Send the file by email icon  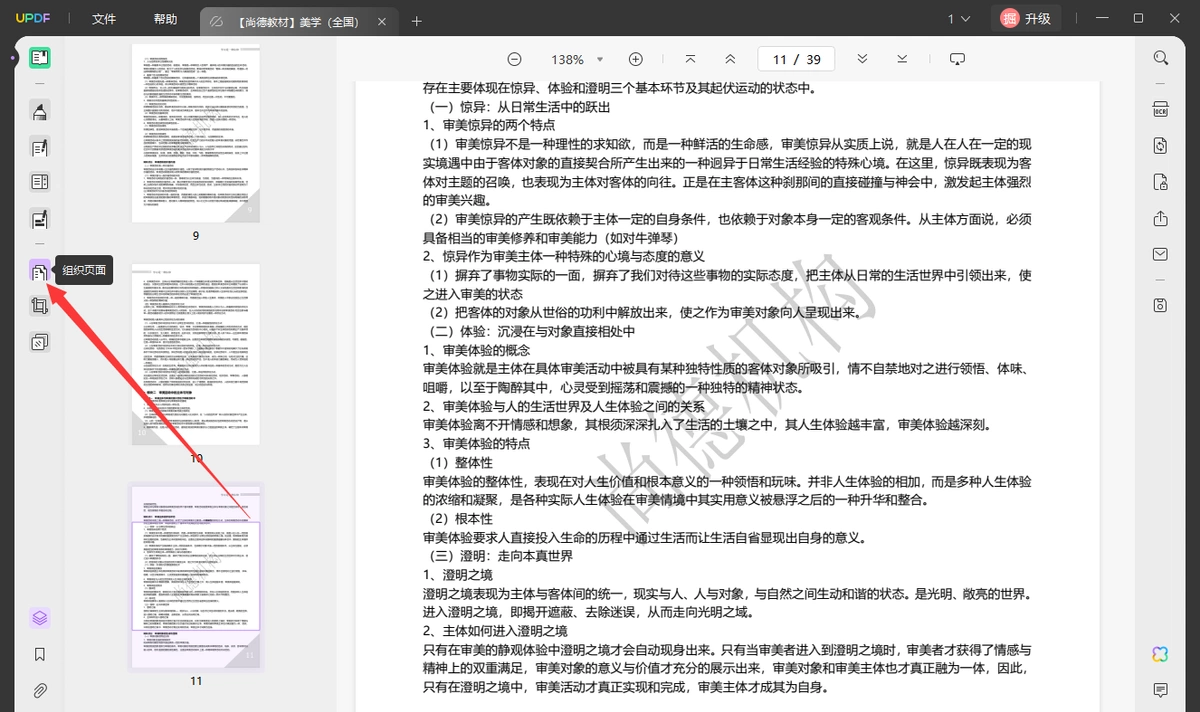click(1161, 254)
